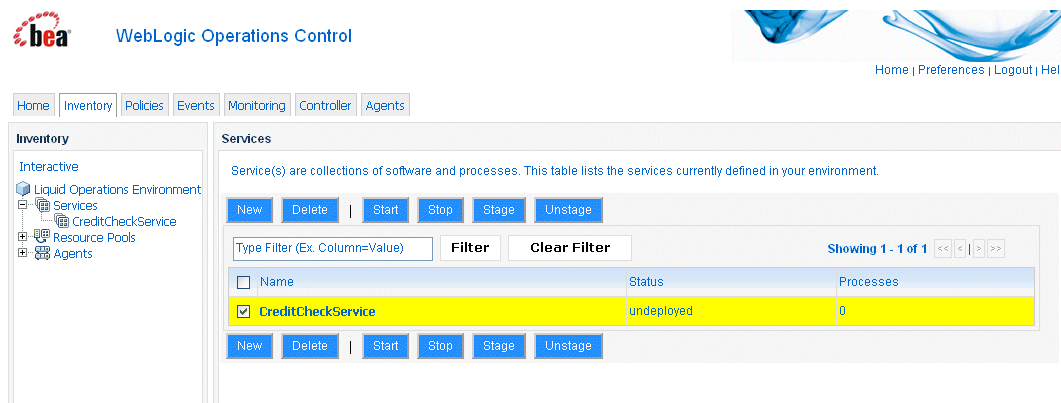The image size is (1061, 403).
Task: Click the Clear Filter button
Action: pos(570,248)
